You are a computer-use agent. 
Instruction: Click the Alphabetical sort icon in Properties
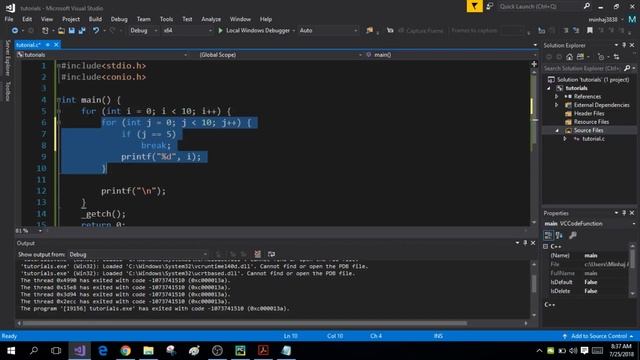(559, 235)
